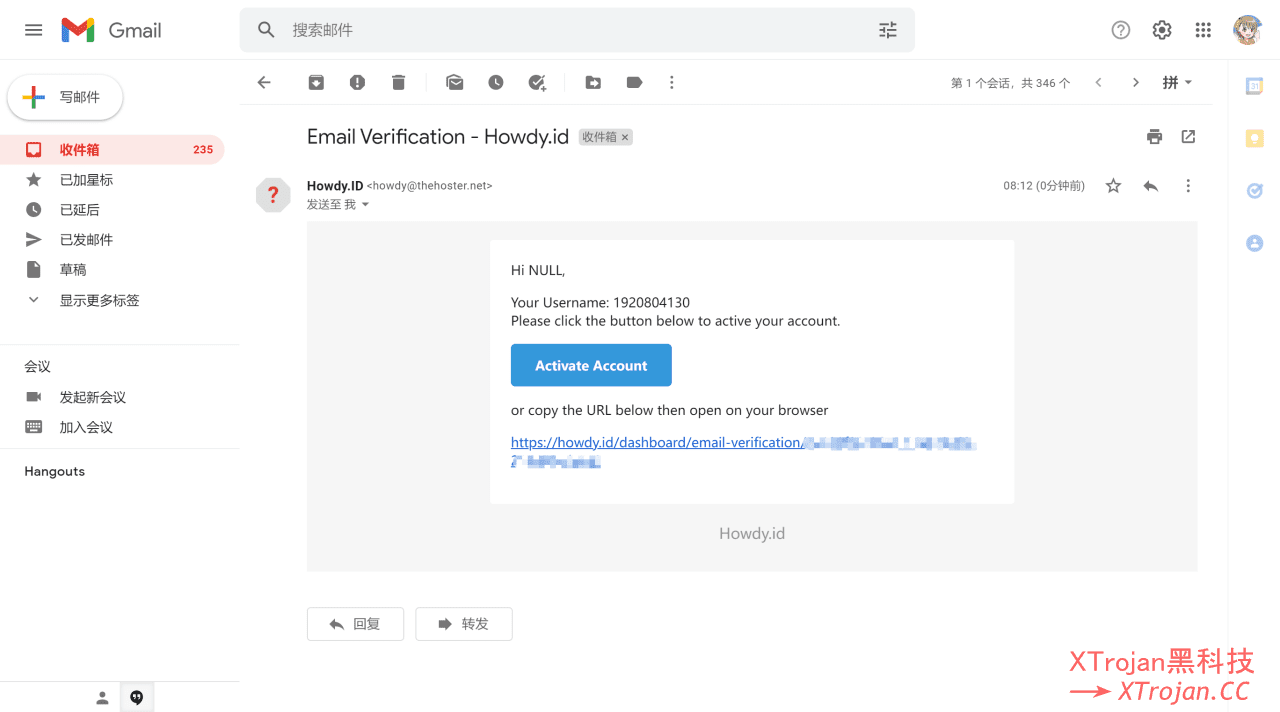Click the Activate Account button

point(591,365)
